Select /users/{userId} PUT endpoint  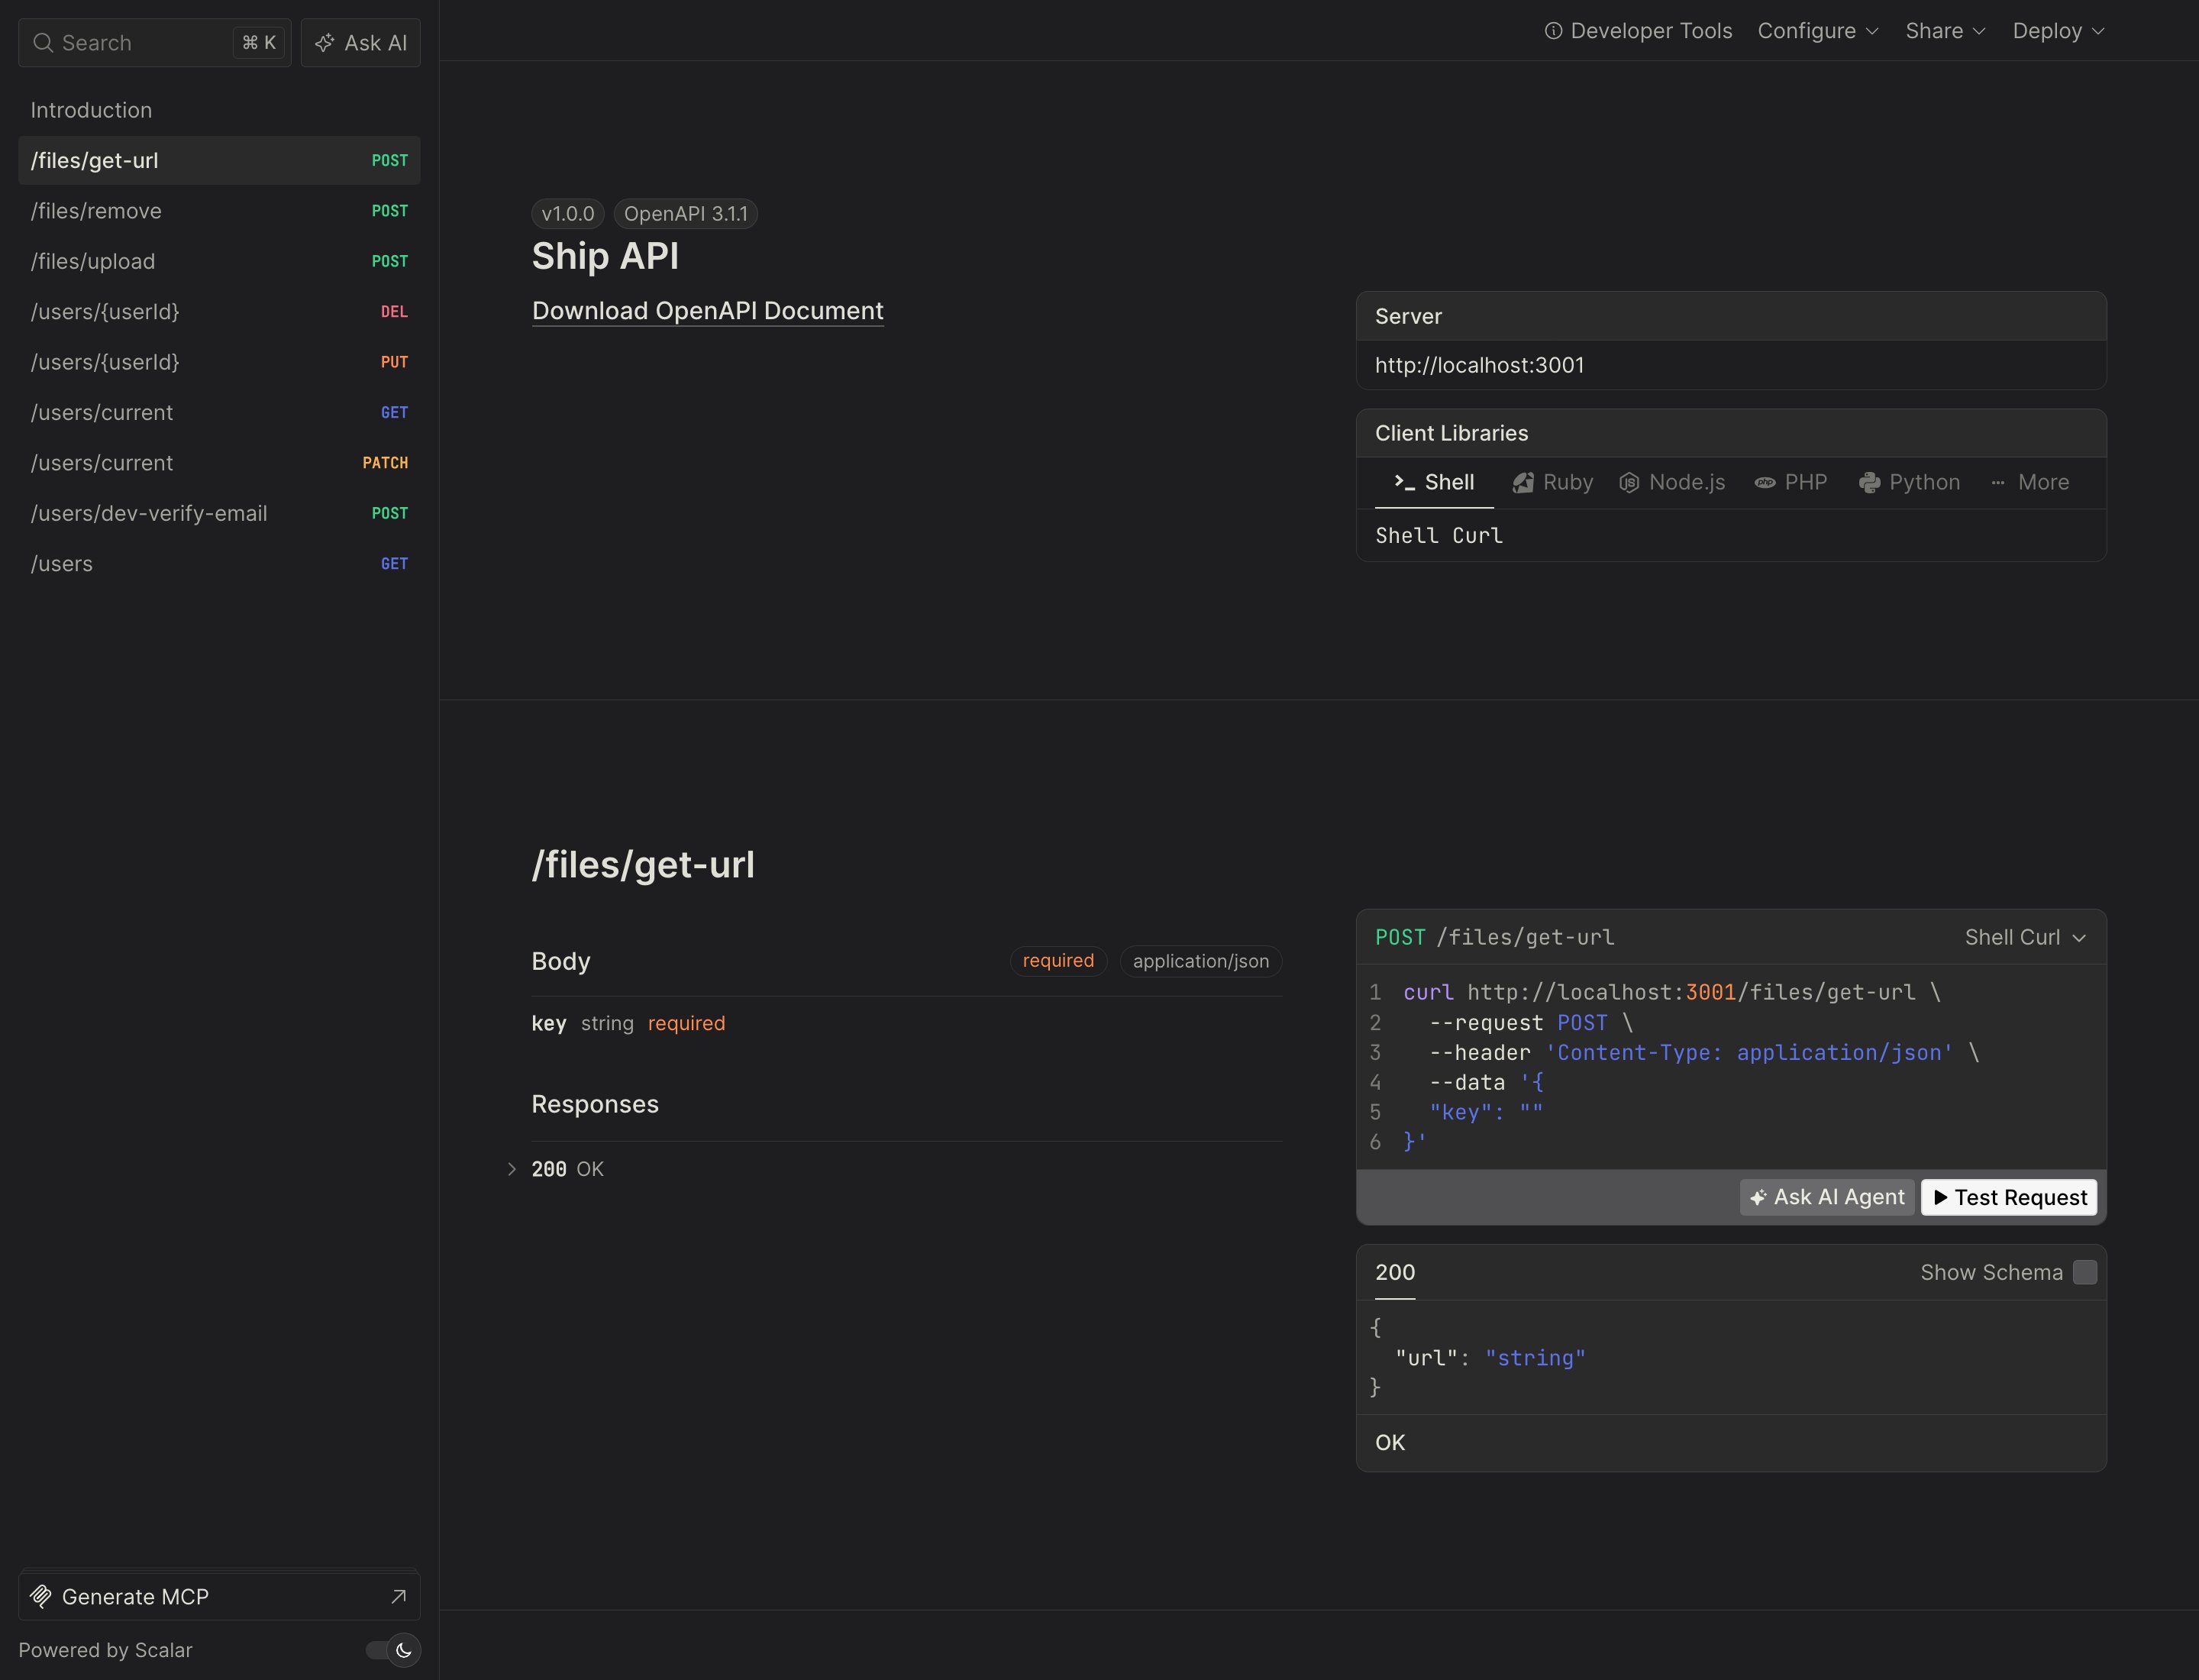pos(219,362)
